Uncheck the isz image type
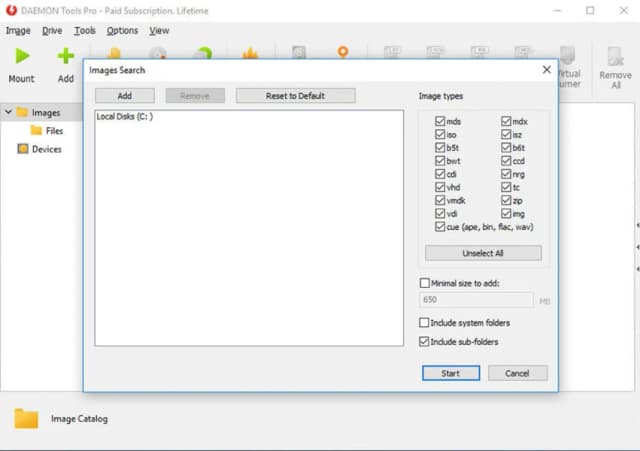 pos(506,134)
